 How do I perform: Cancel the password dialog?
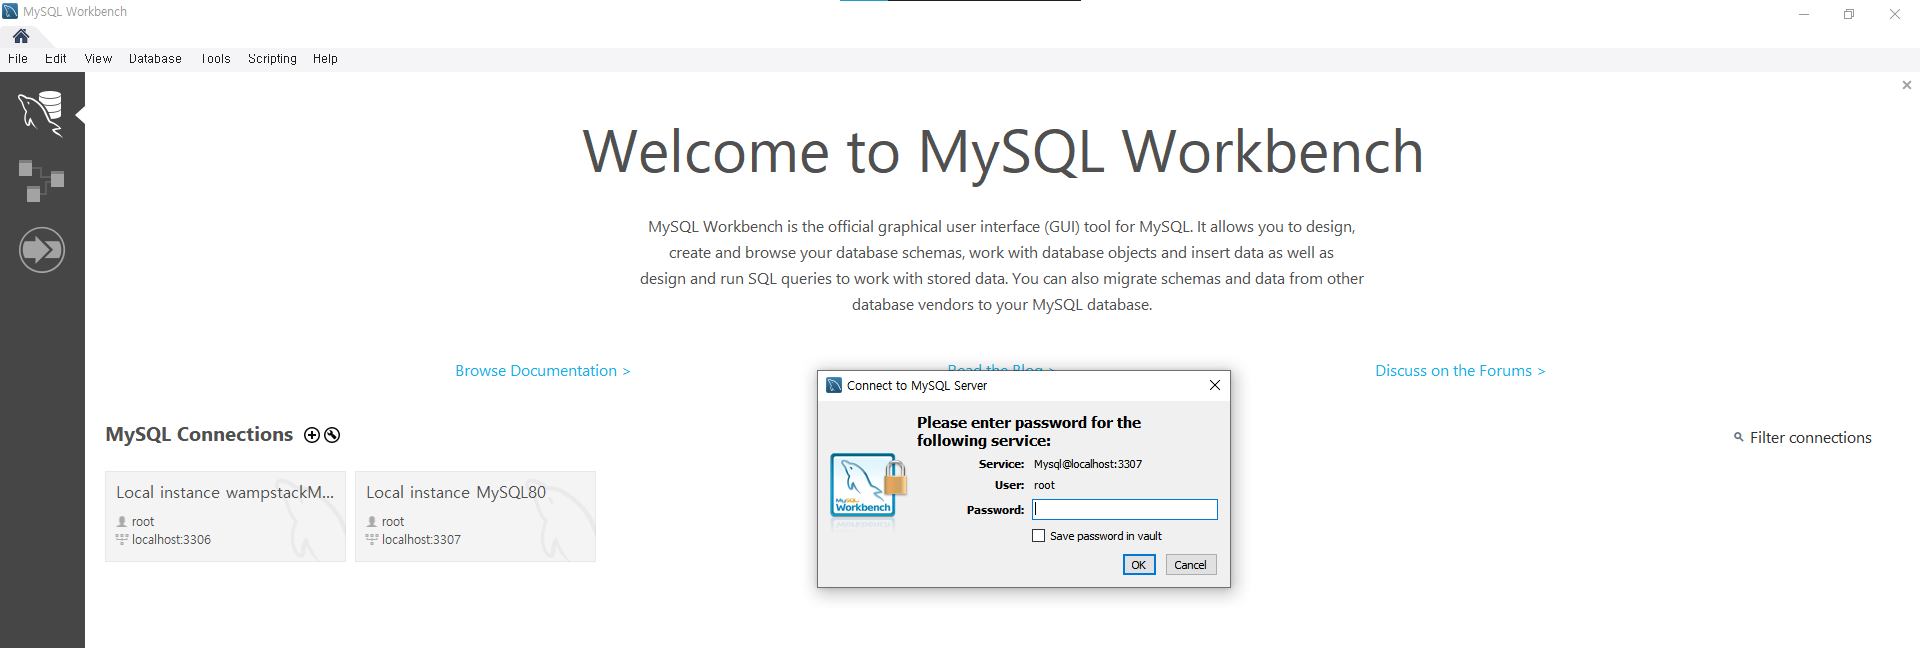1190,565
